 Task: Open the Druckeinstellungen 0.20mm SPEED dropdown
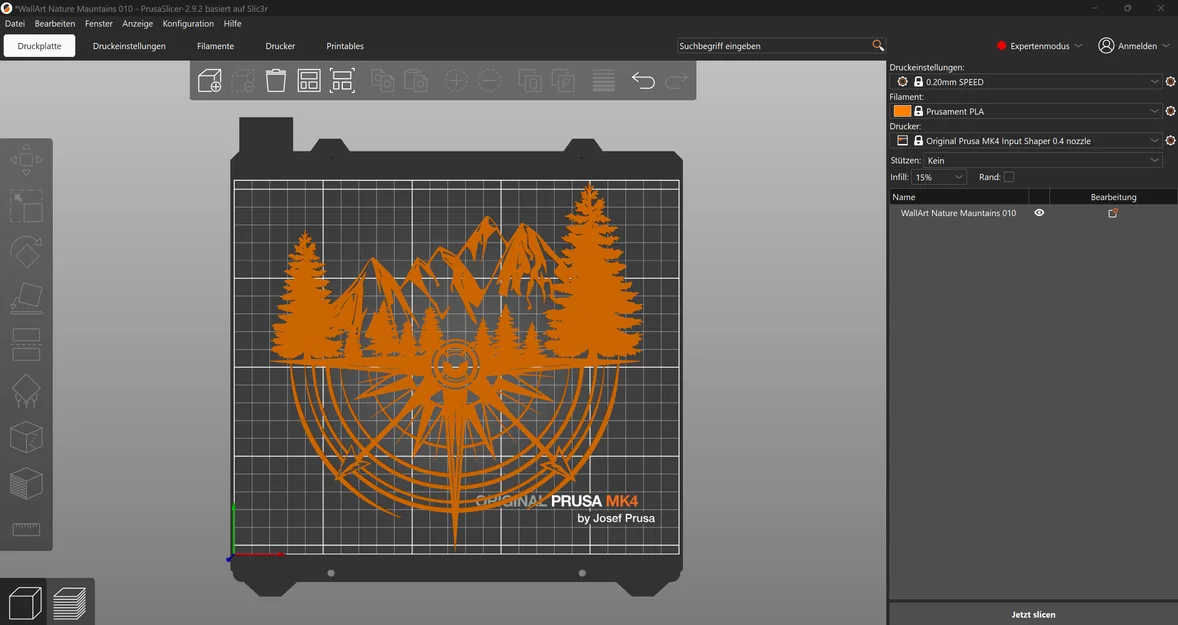pos(1026,81)
